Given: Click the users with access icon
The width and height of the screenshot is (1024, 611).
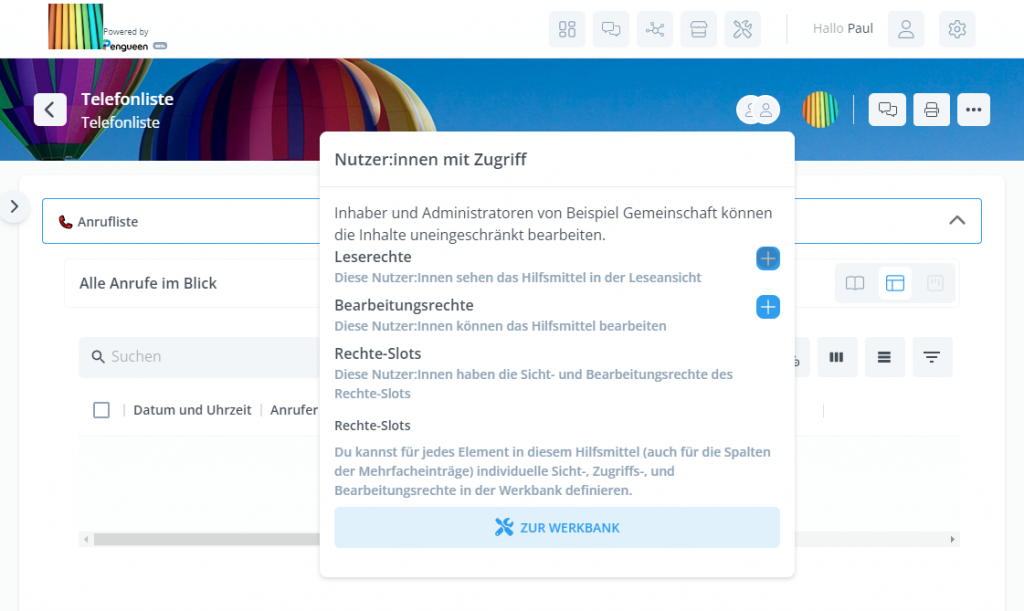Looking at the screenshot, I should click(x=758, y=109).
